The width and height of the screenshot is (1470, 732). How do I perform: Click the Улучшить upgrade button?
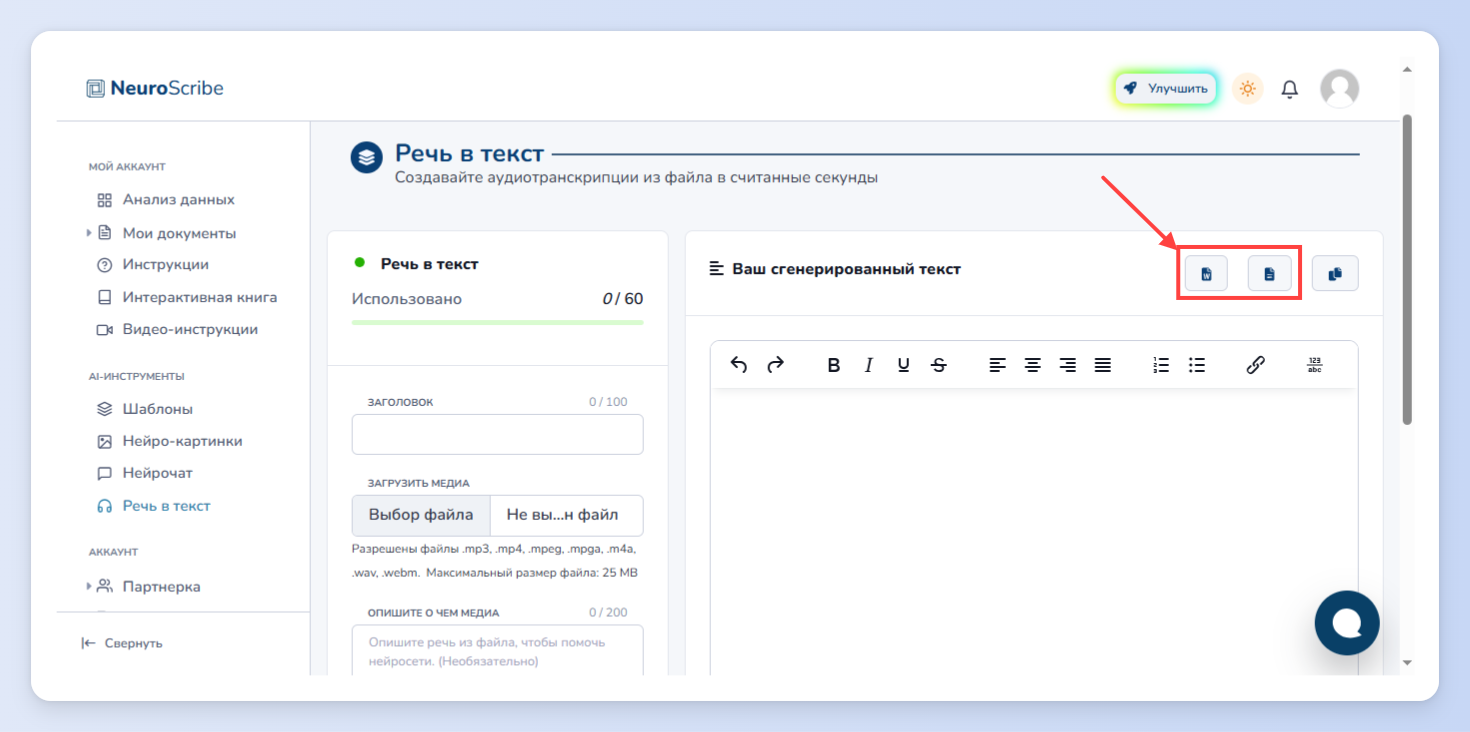[x=1166, y=88]
